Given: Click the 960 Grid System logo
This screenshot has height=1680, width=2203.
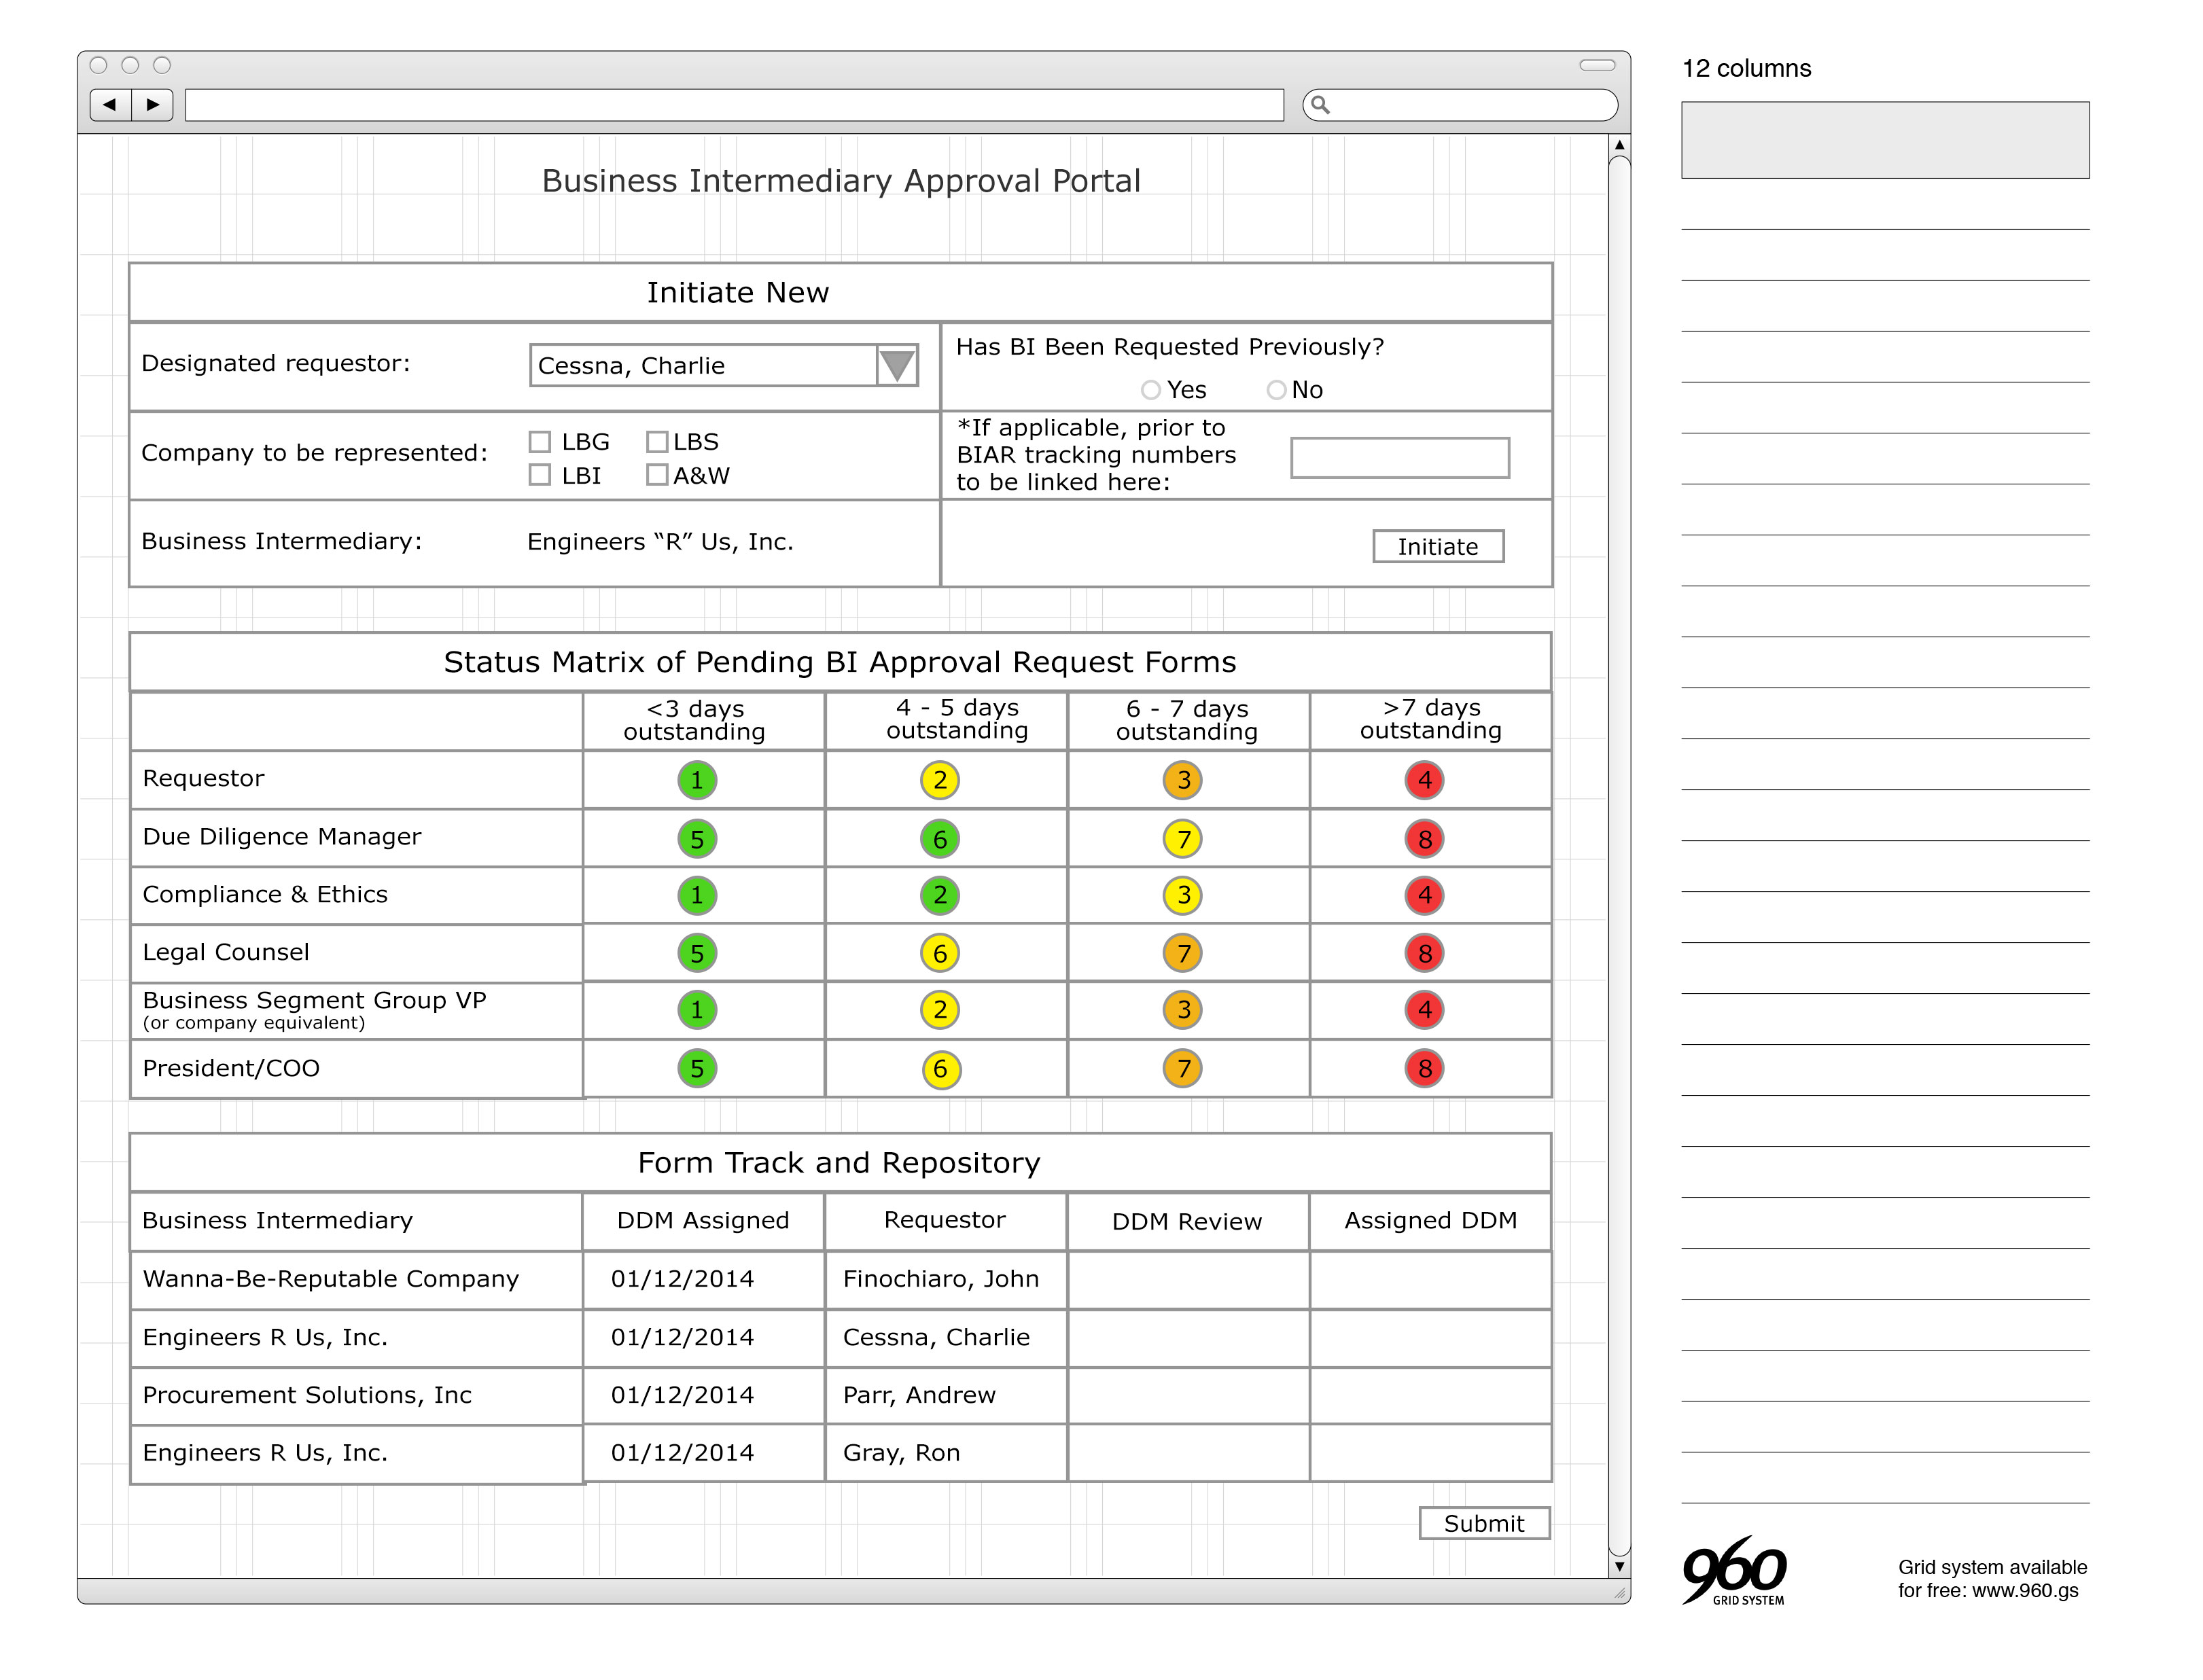Looking at the screenshot, I should tap(1735, 1571).
